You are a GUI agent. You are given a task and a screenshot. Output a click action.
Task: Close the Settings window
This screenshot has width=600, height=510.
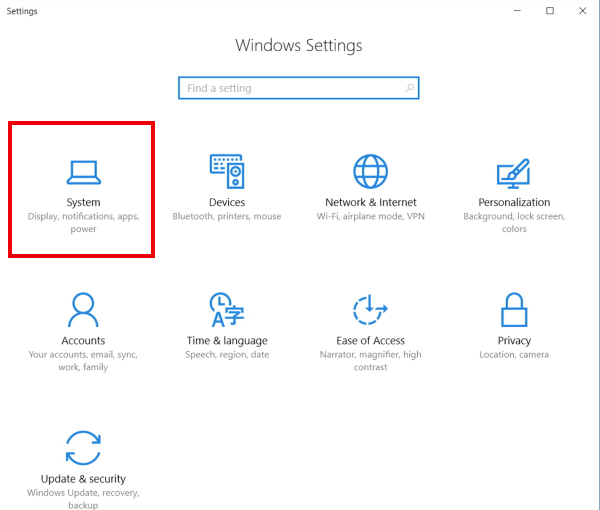pyautogui.click(x=582, y=11)
